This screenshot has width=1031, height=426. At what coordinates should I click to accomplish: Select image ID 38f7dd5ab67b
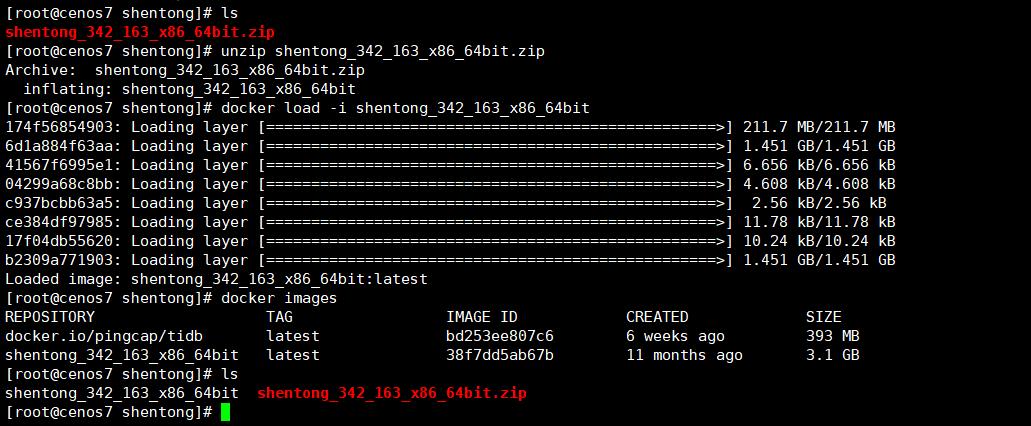coord(499,355)
